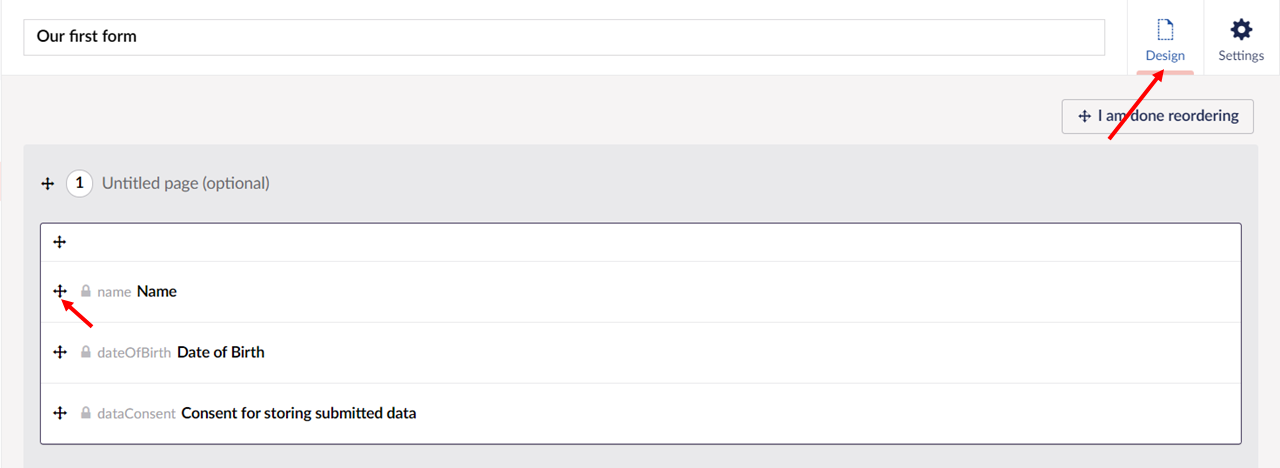Image resolution: width=1280 pixels, height=468 pixels.
Task: Click the lock icon next to name alias
Action: [86, 291]
